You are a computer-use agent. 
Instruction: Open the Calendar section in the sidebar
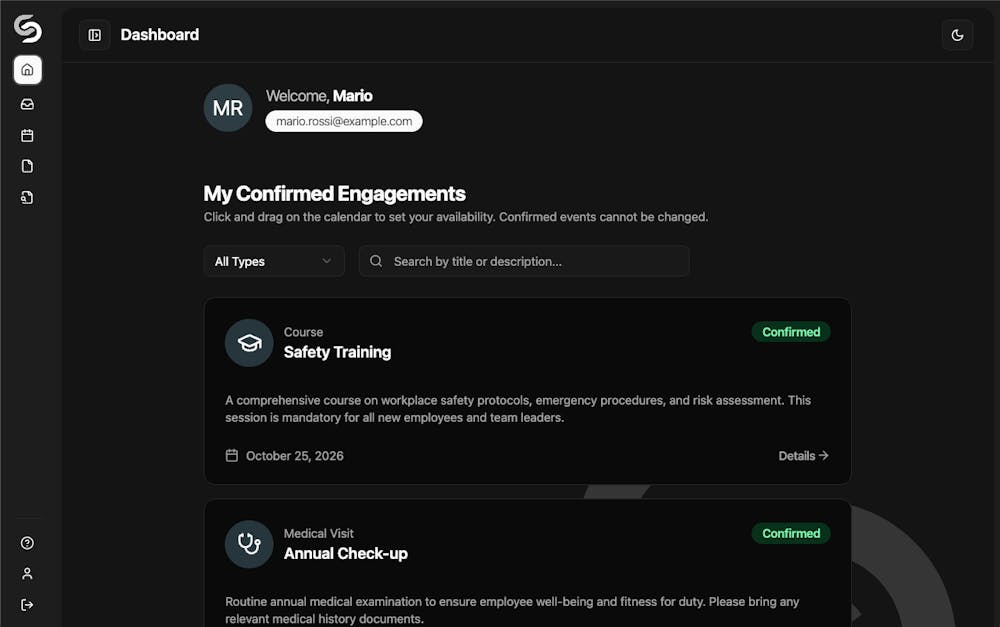click(27, 134)
